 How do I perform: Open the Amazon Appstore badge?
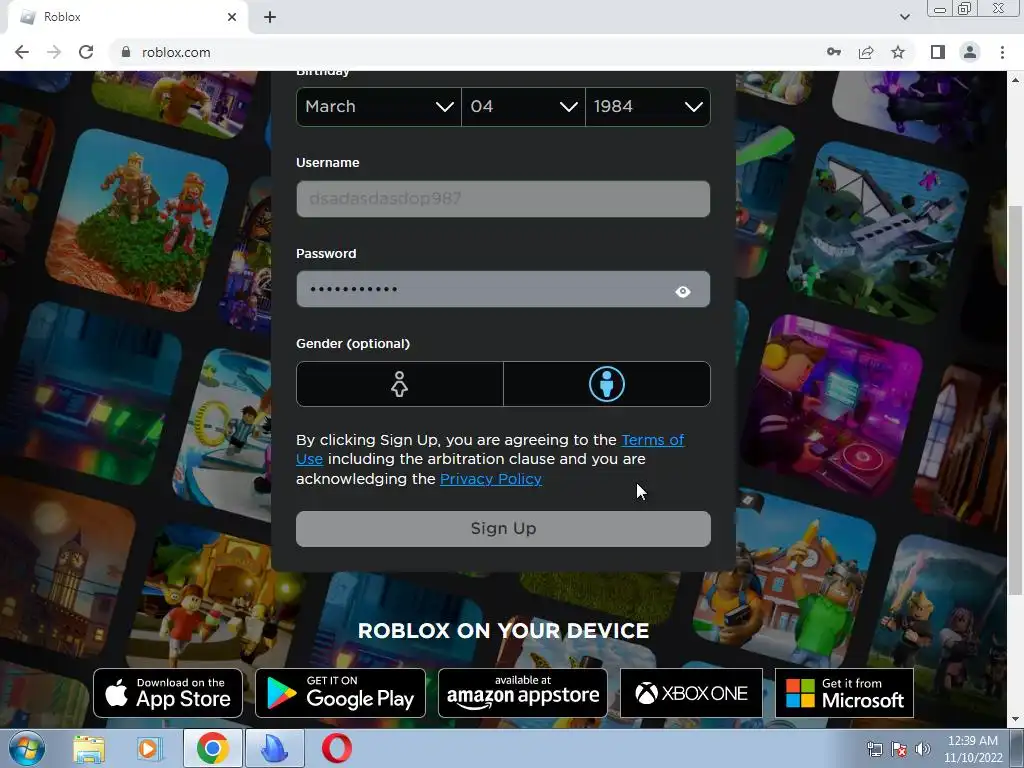pyautogui.click(x=522, y=693)
